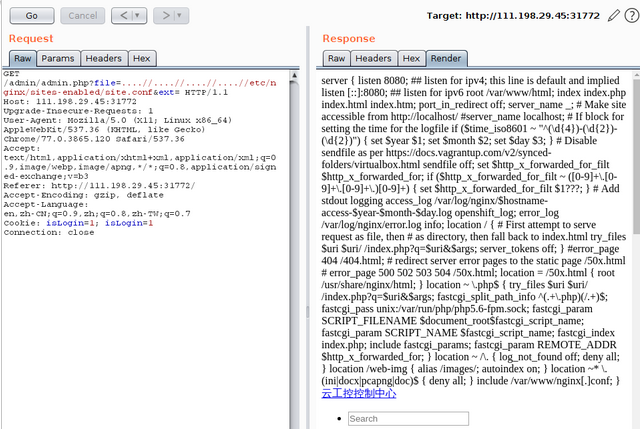Open the forward history dropdown arrow
The height and width of the screenshot is (433, 640).
181,16
